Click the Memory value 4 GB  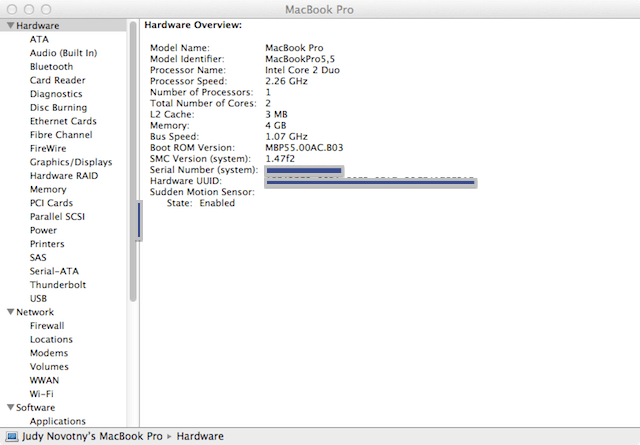[x=276, y=125]
